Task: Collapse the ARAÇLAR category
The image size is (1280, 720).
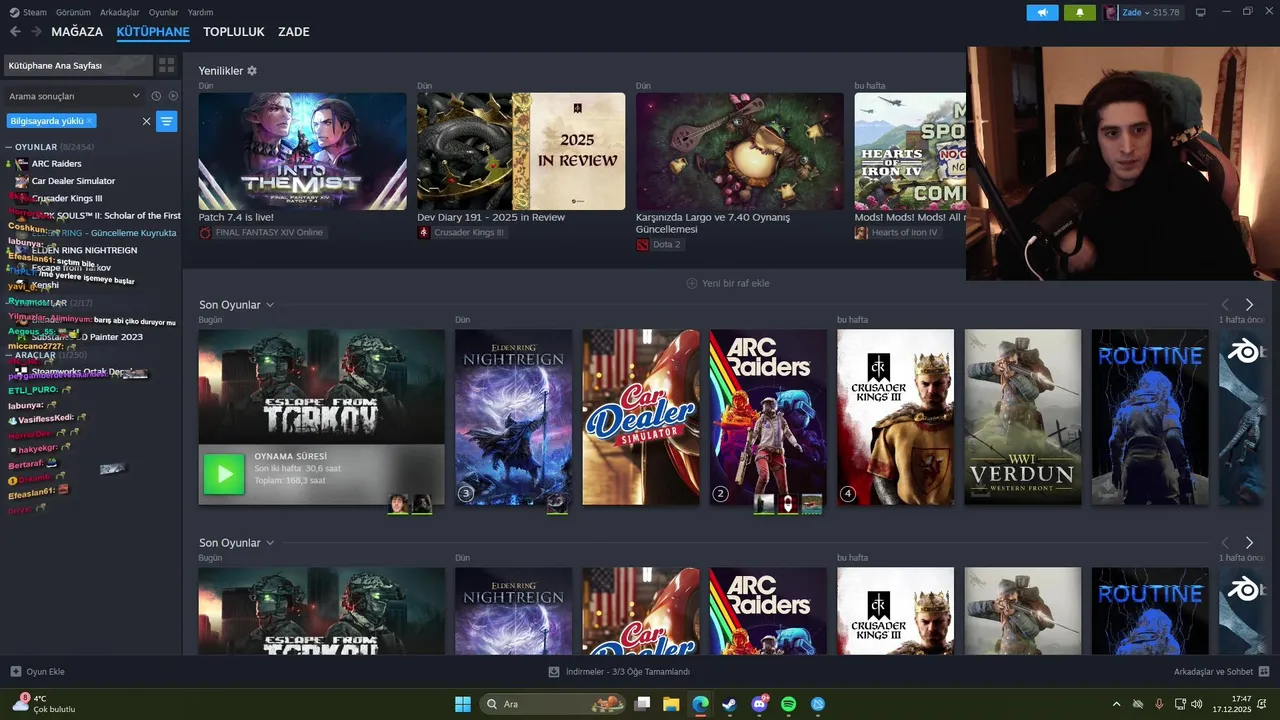Action: pyautogui.click(x=9, y=355)
